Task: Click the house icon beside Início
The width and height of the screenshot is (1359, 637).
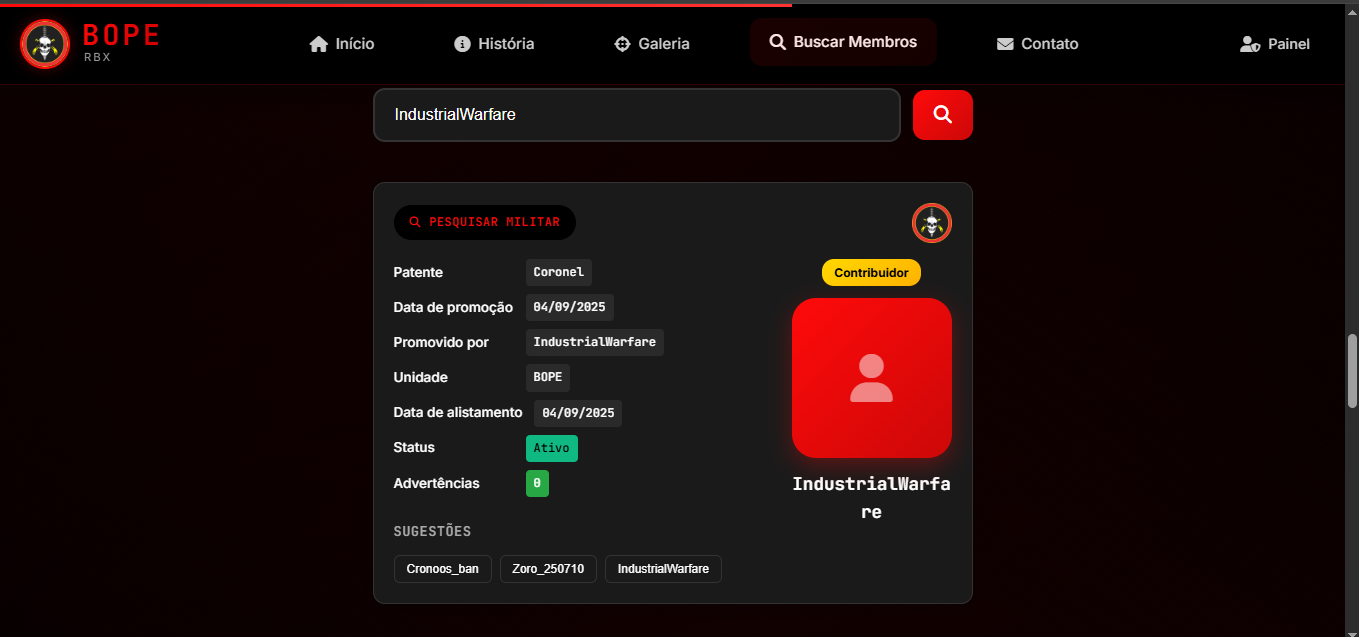Action: pyautogui.click(x=319, y=44)
